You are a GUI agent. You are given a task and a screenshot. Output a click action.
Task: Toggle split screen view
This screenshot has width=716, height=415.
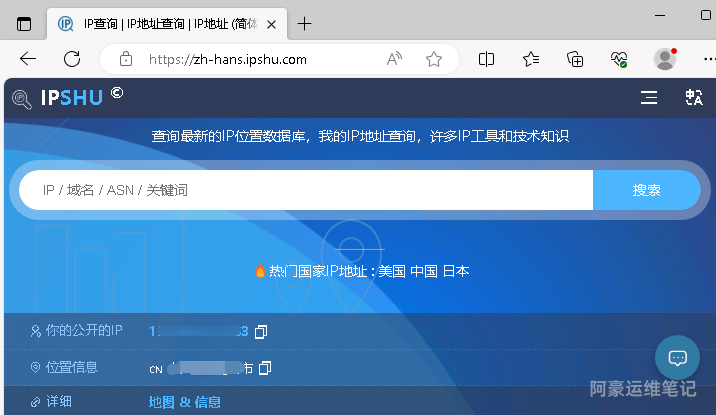point(486,59)
